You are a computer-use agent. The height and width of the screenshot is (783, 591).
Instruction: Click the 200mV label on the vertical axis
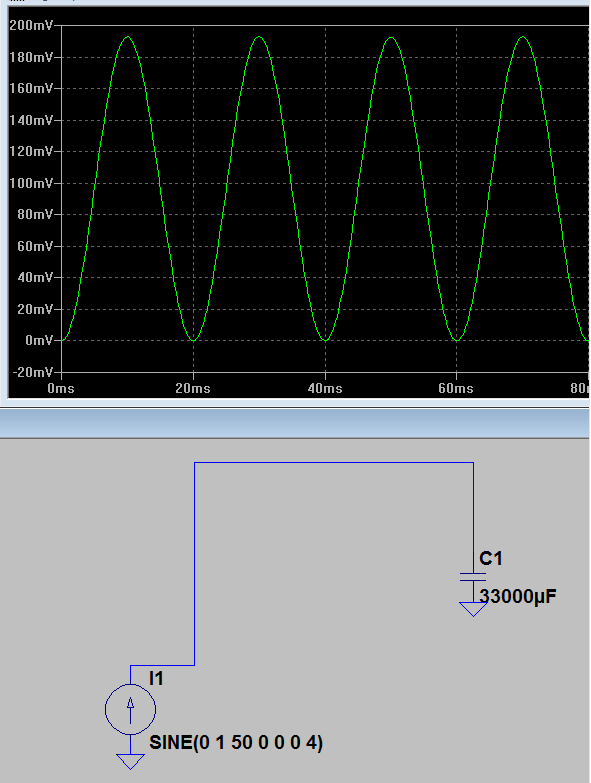[30, 25]
